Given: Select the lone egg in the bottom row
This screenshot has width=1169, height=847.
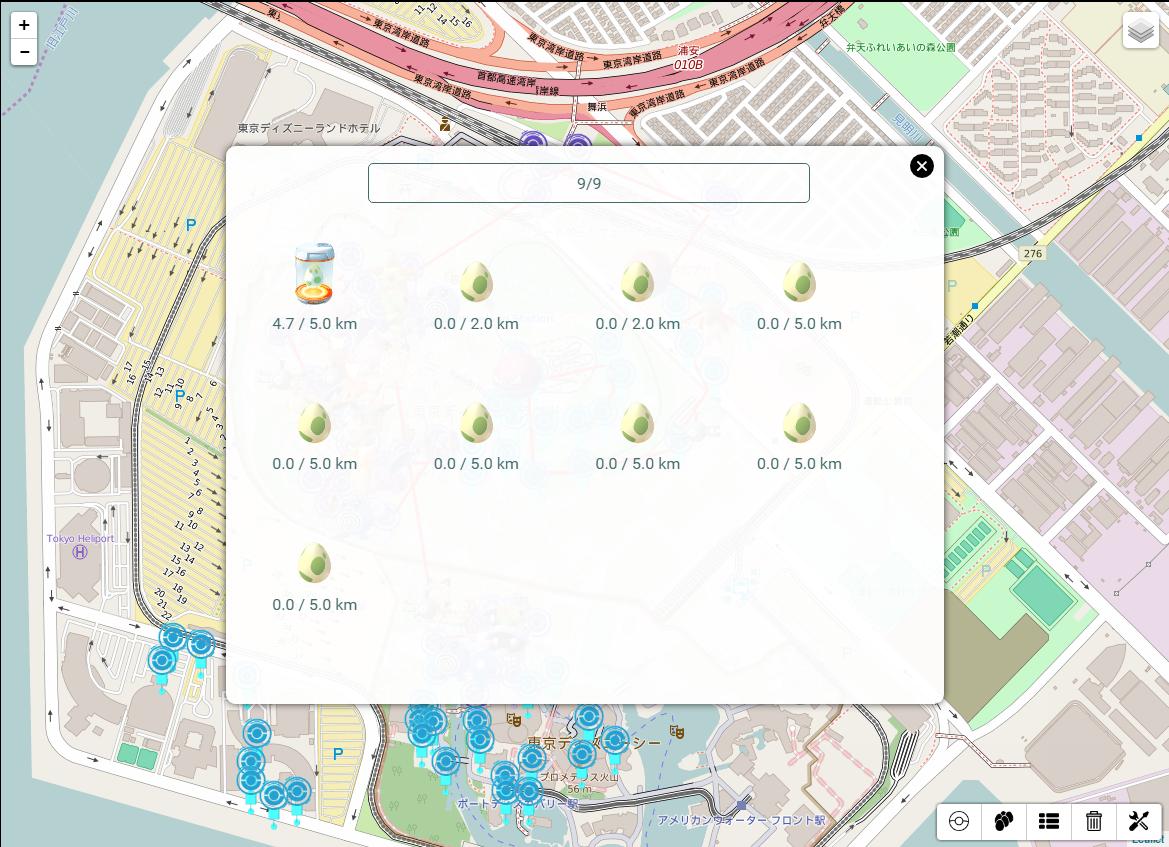Looking at the screenshot, I should 315,563.
